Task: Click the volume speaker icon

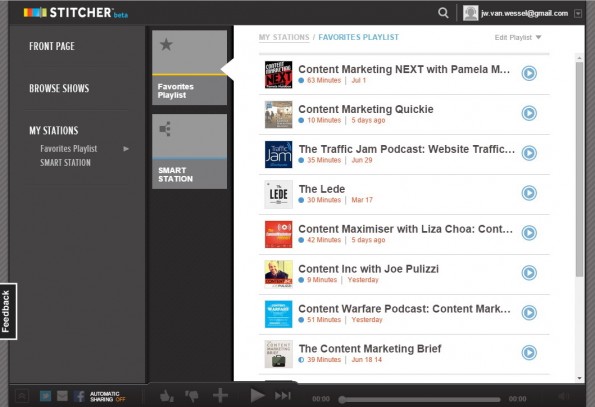Action: [x=564, y=397]
